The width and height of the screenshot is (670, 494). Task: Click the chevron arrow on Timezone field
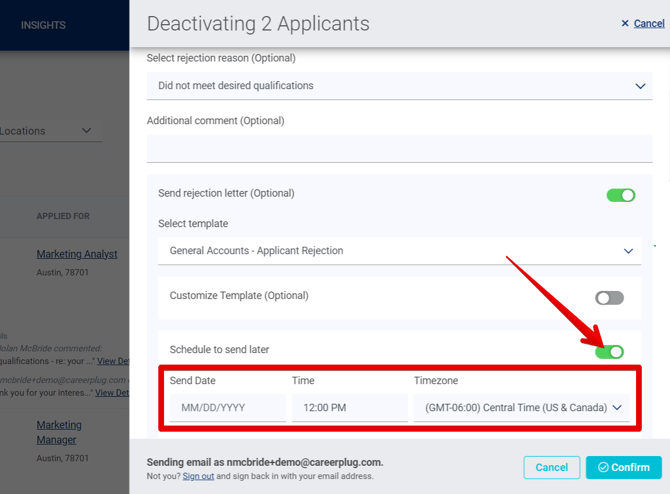point(617,408)
